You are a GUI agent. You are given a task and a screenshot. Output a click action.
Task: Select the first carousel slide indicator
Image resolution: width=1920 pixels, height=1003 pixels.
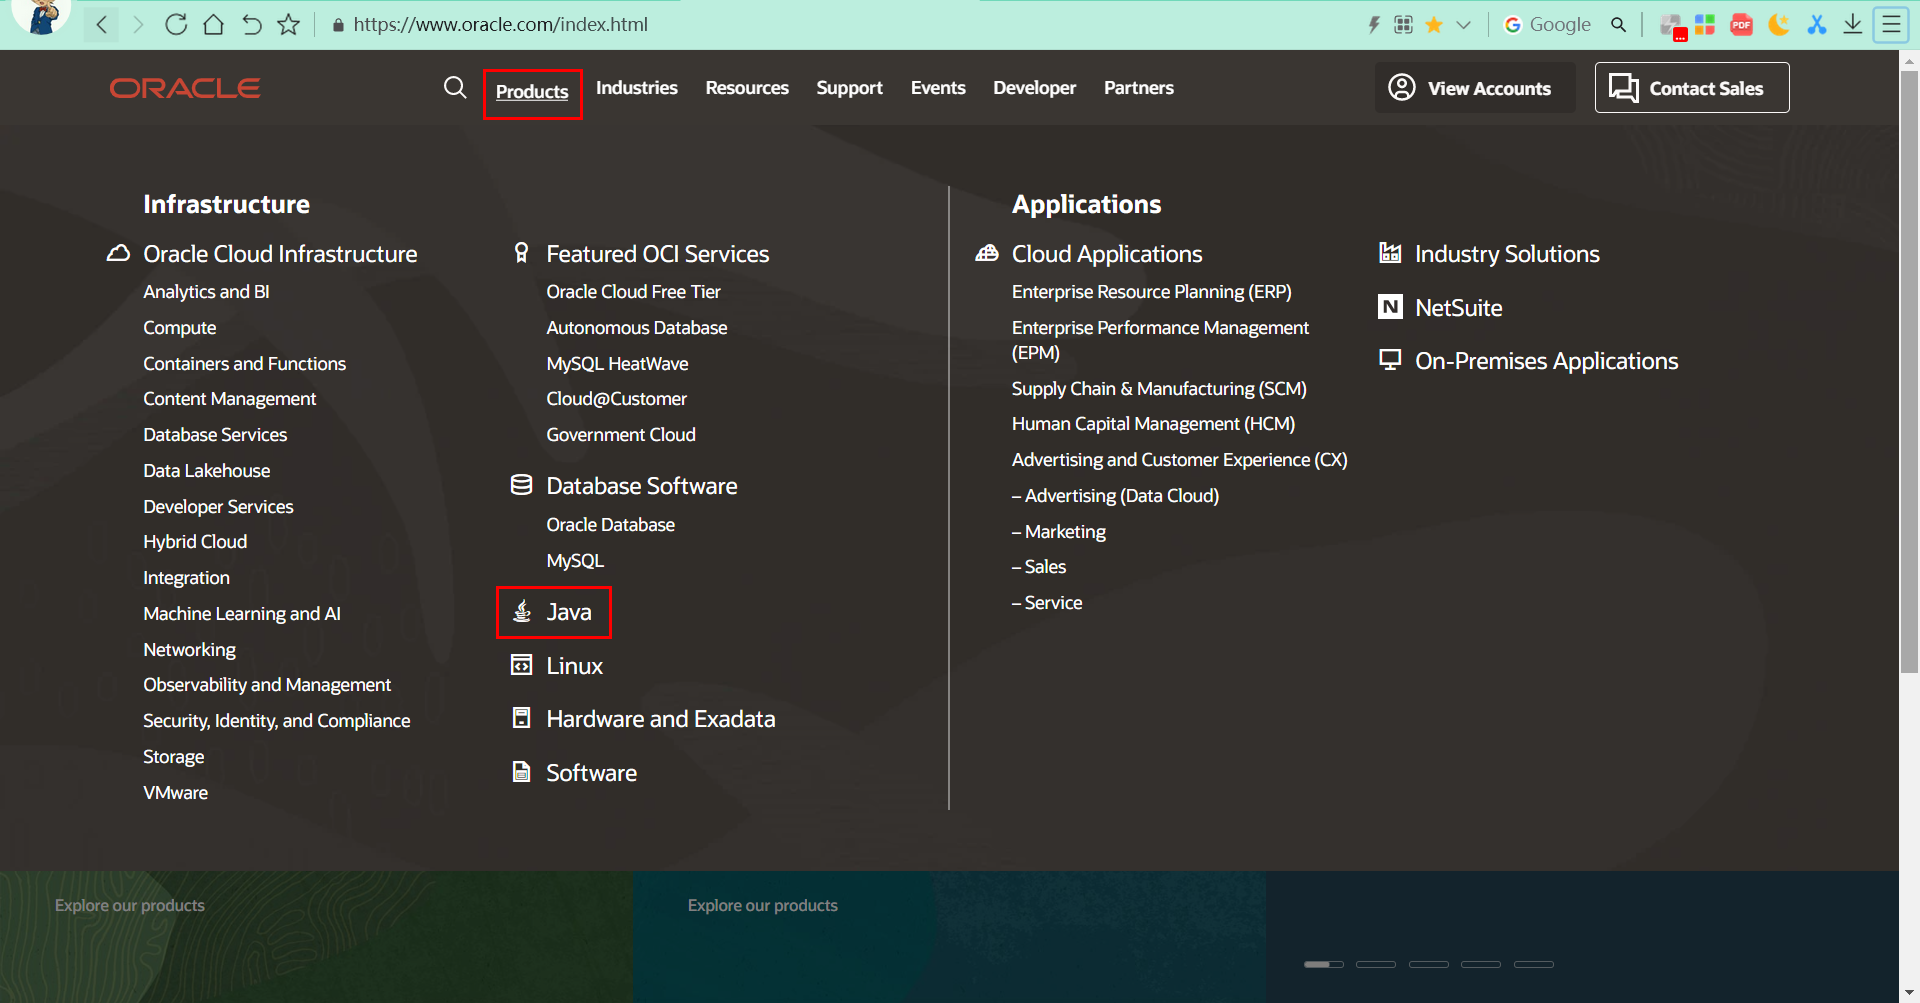[x=1324, y=964]
